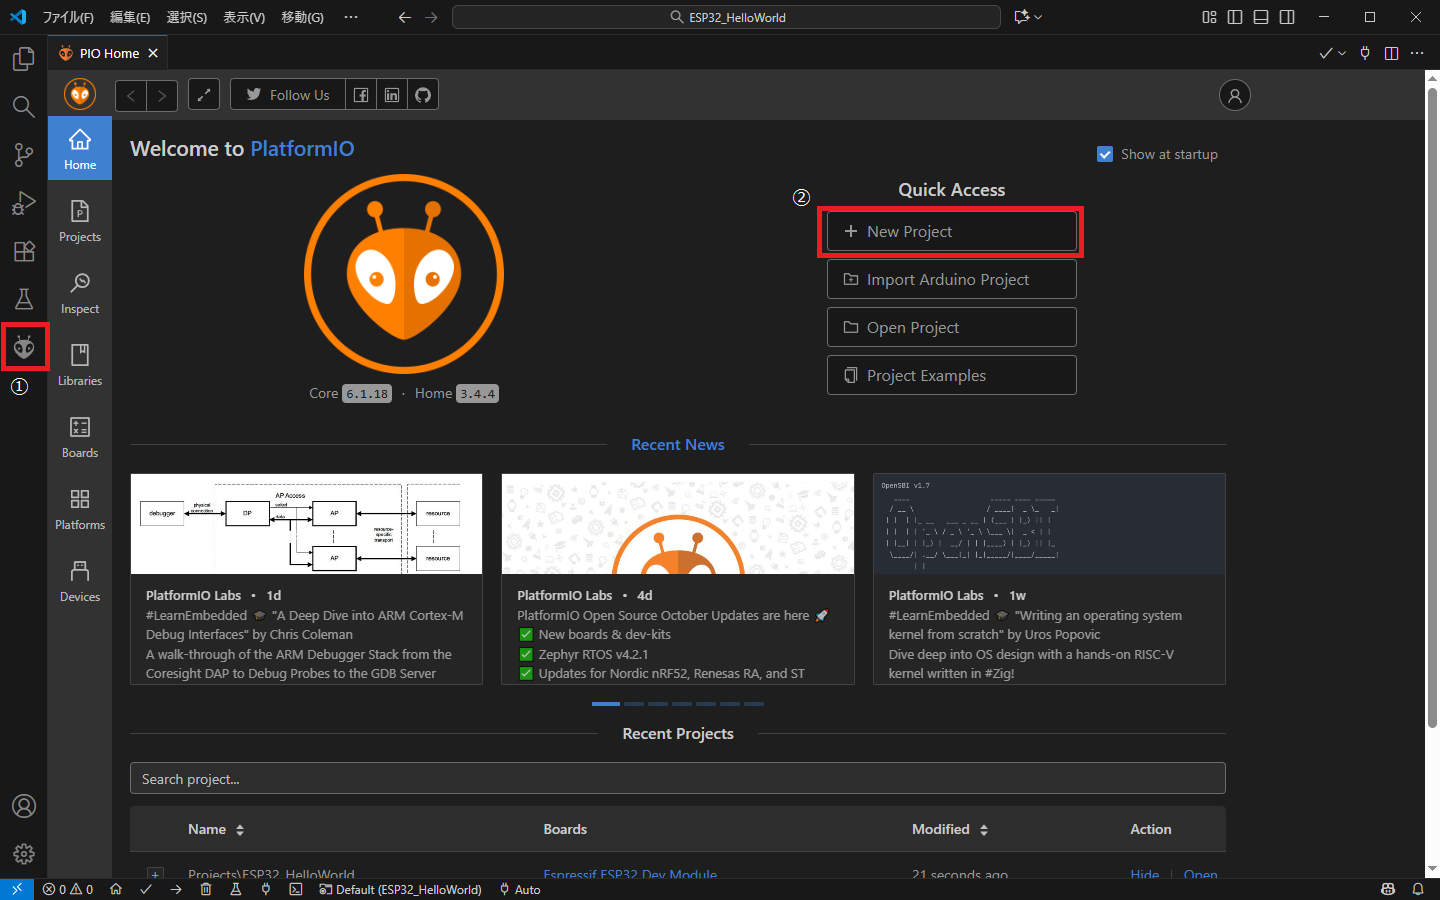1440x900 pixels.
Task: Open the 表示(V) menu
Action: pyautogui.click(x=244, y=17)
